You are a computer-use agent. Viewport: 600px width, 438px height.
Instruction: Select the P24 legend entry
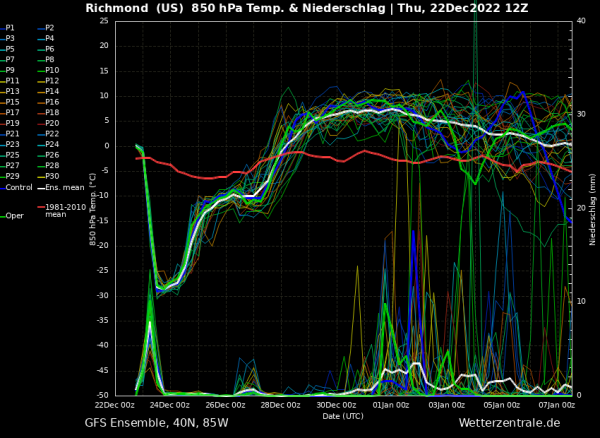click(52, 144)
